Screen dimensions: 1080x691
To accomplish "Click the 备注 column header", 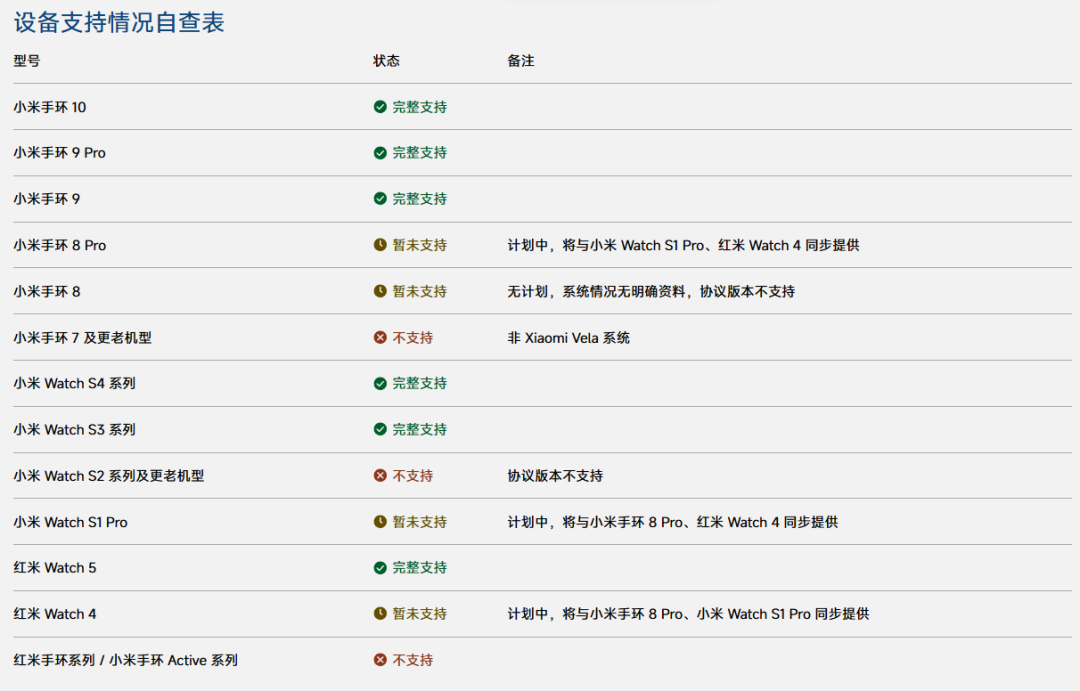I will tap(521, 61).
